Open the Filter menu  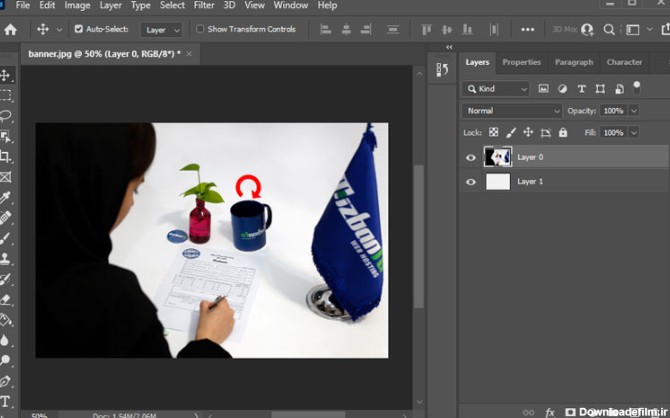tap(204, 6)
